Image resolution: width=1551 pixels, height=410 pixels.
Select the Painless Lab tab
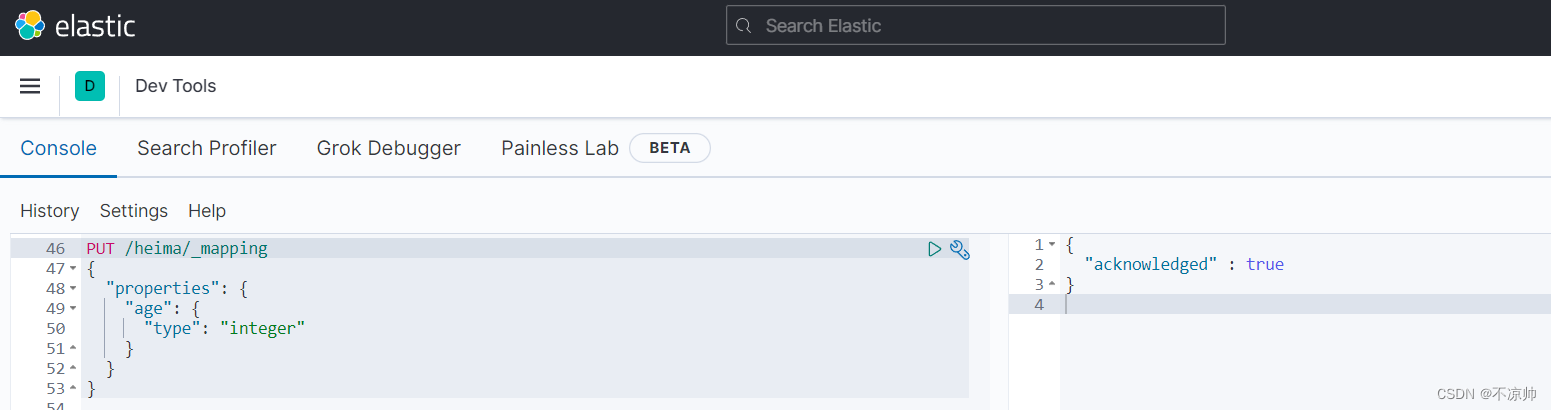click(x=560, y=148)
